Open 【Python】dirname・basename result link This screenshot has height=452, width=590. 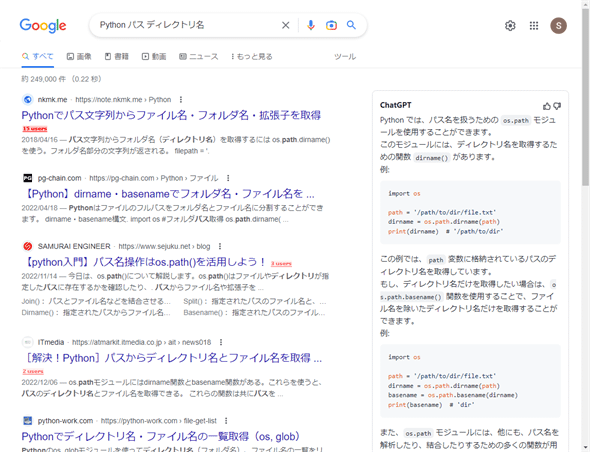pos(168,194)
